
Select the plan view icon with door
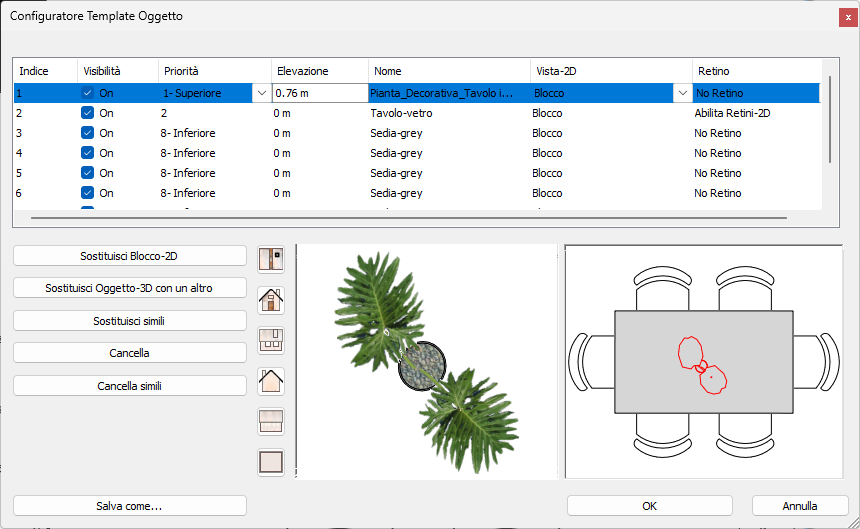point(271,259)
